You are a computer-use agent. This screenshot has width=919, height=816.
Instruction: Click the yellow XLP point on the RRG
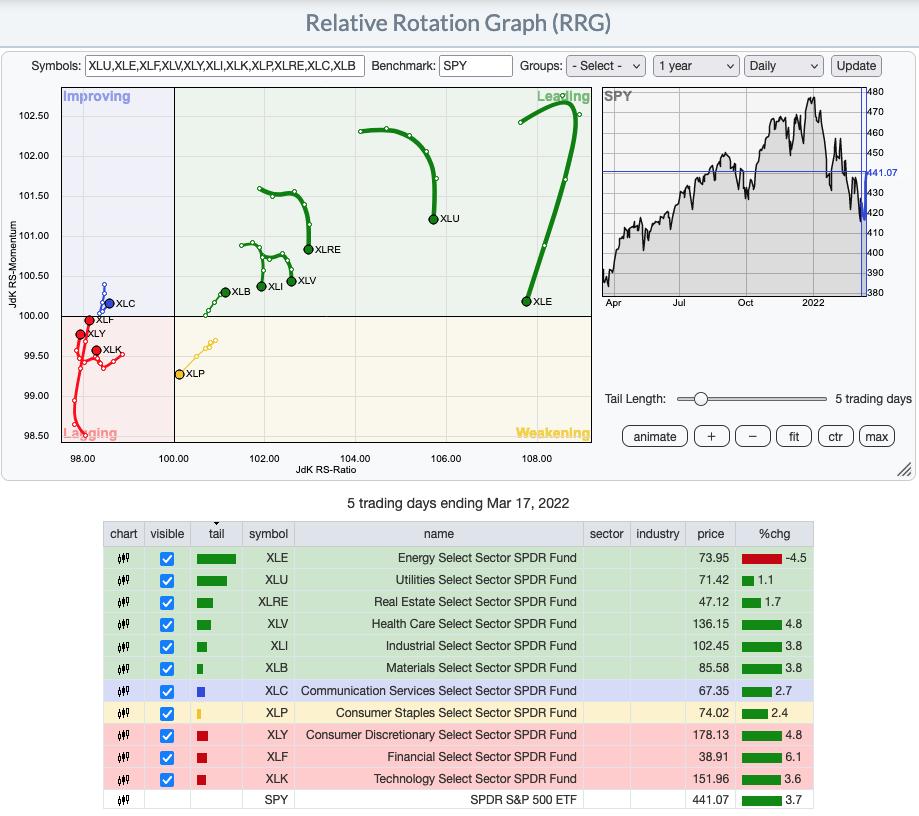coord(179,374)
